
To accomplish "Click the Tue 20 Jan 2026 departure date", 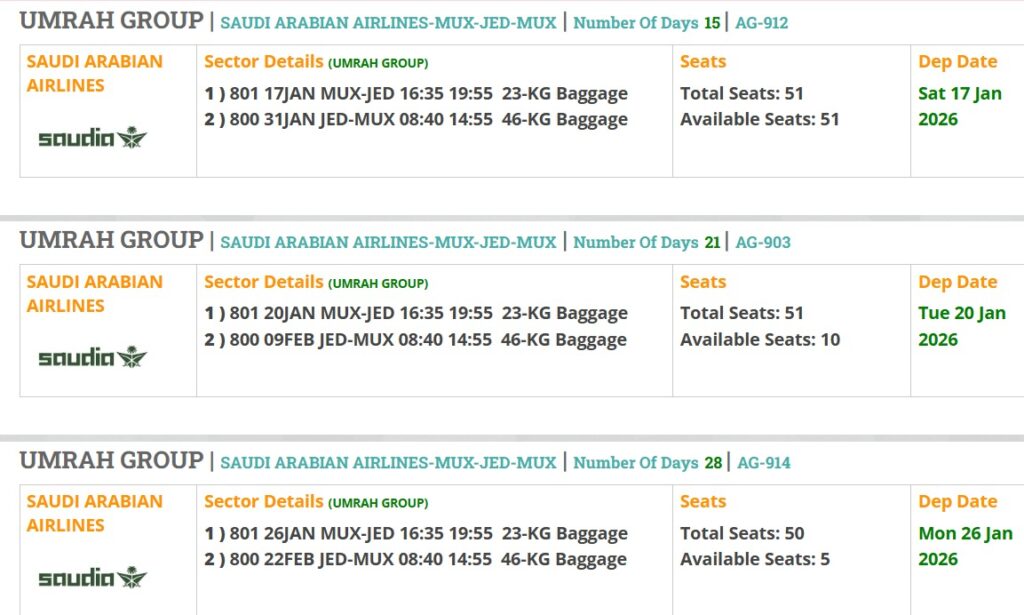I will [x=962, y=326].
